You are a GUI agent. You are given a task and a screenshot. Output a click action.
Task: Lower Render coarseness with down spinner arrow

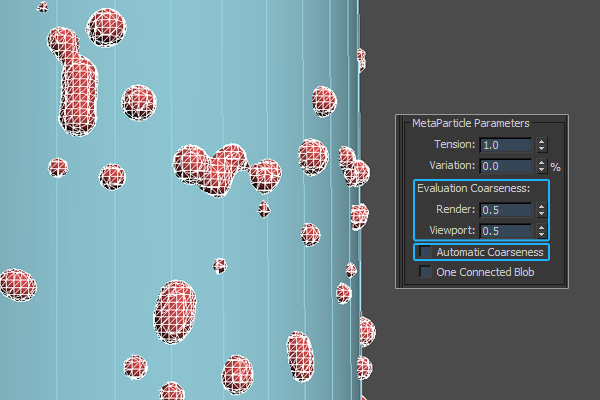(542, 215)
